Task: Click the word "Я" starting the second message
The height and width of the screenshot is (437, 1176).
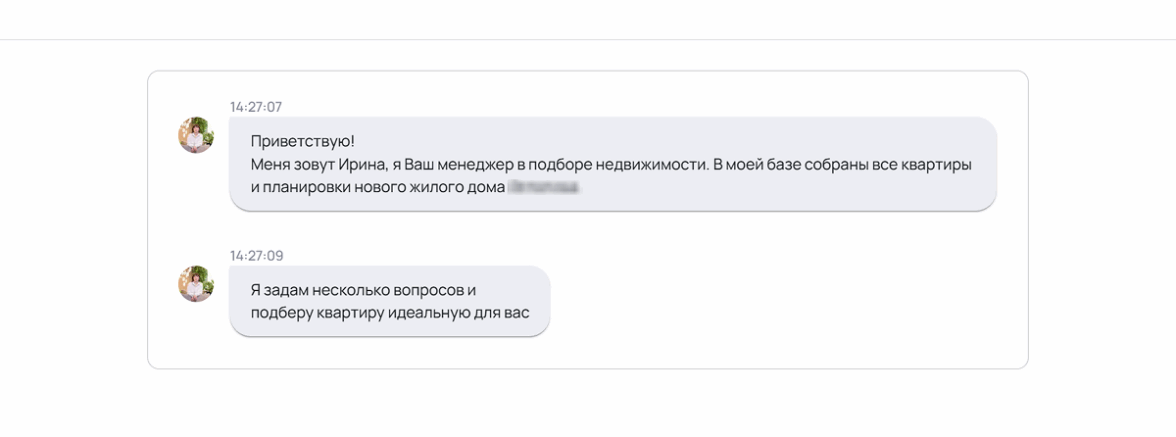Action: click(x=256, y=290)
